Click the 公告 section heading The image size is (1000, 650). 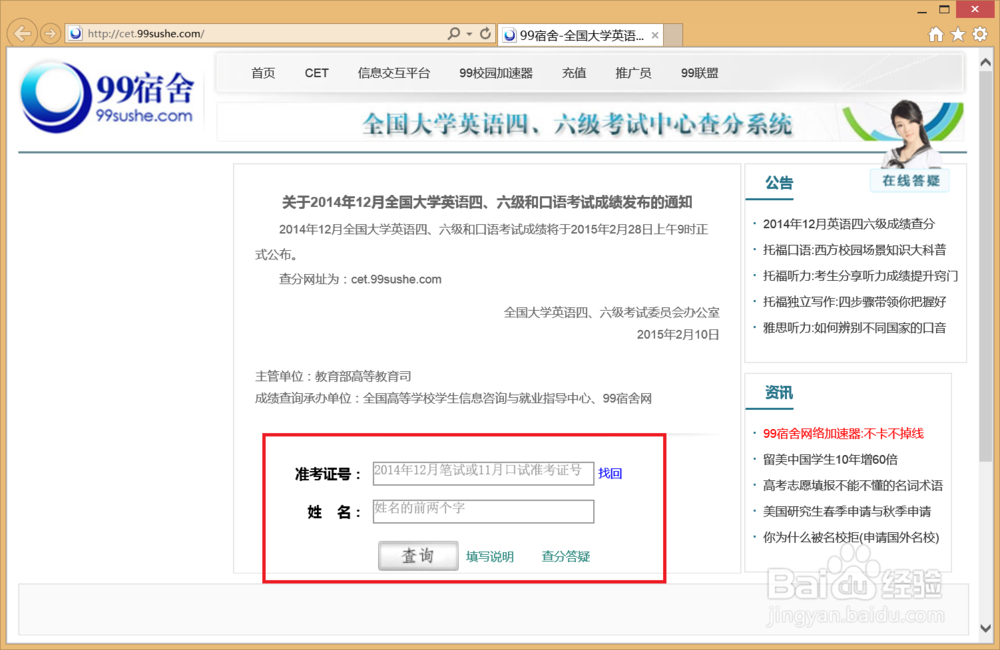tap(779, 183)
